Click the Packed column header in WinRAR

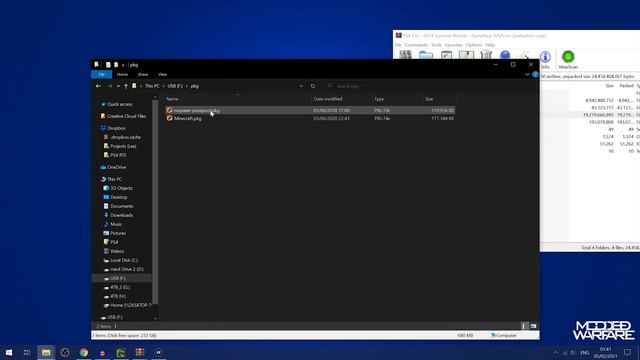[626, 86]
